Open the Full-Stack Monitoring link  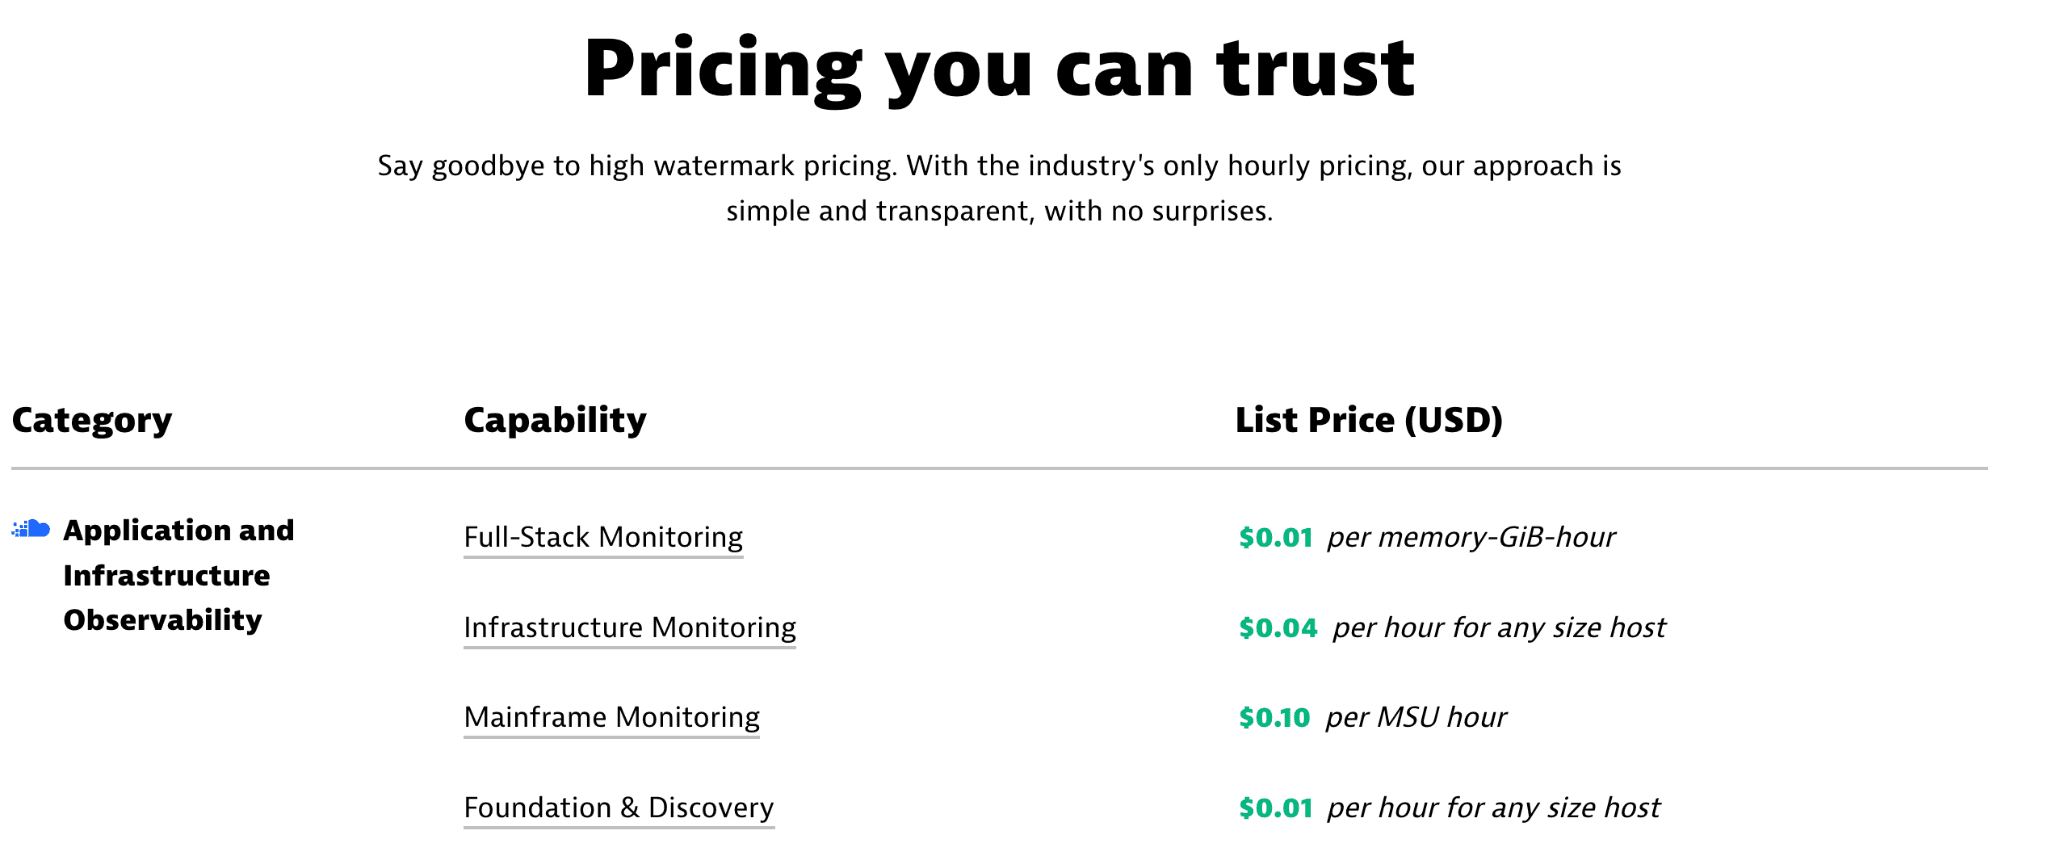[x=603, y=537]
